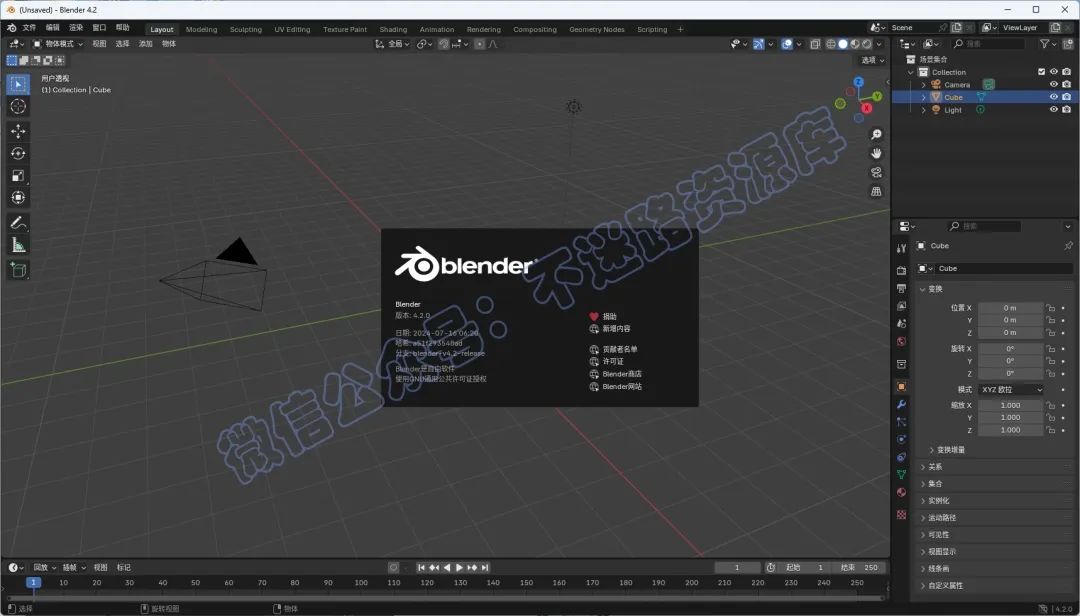Open the Output properties tab icon
1080x616 pixels.
pos(901,288)
